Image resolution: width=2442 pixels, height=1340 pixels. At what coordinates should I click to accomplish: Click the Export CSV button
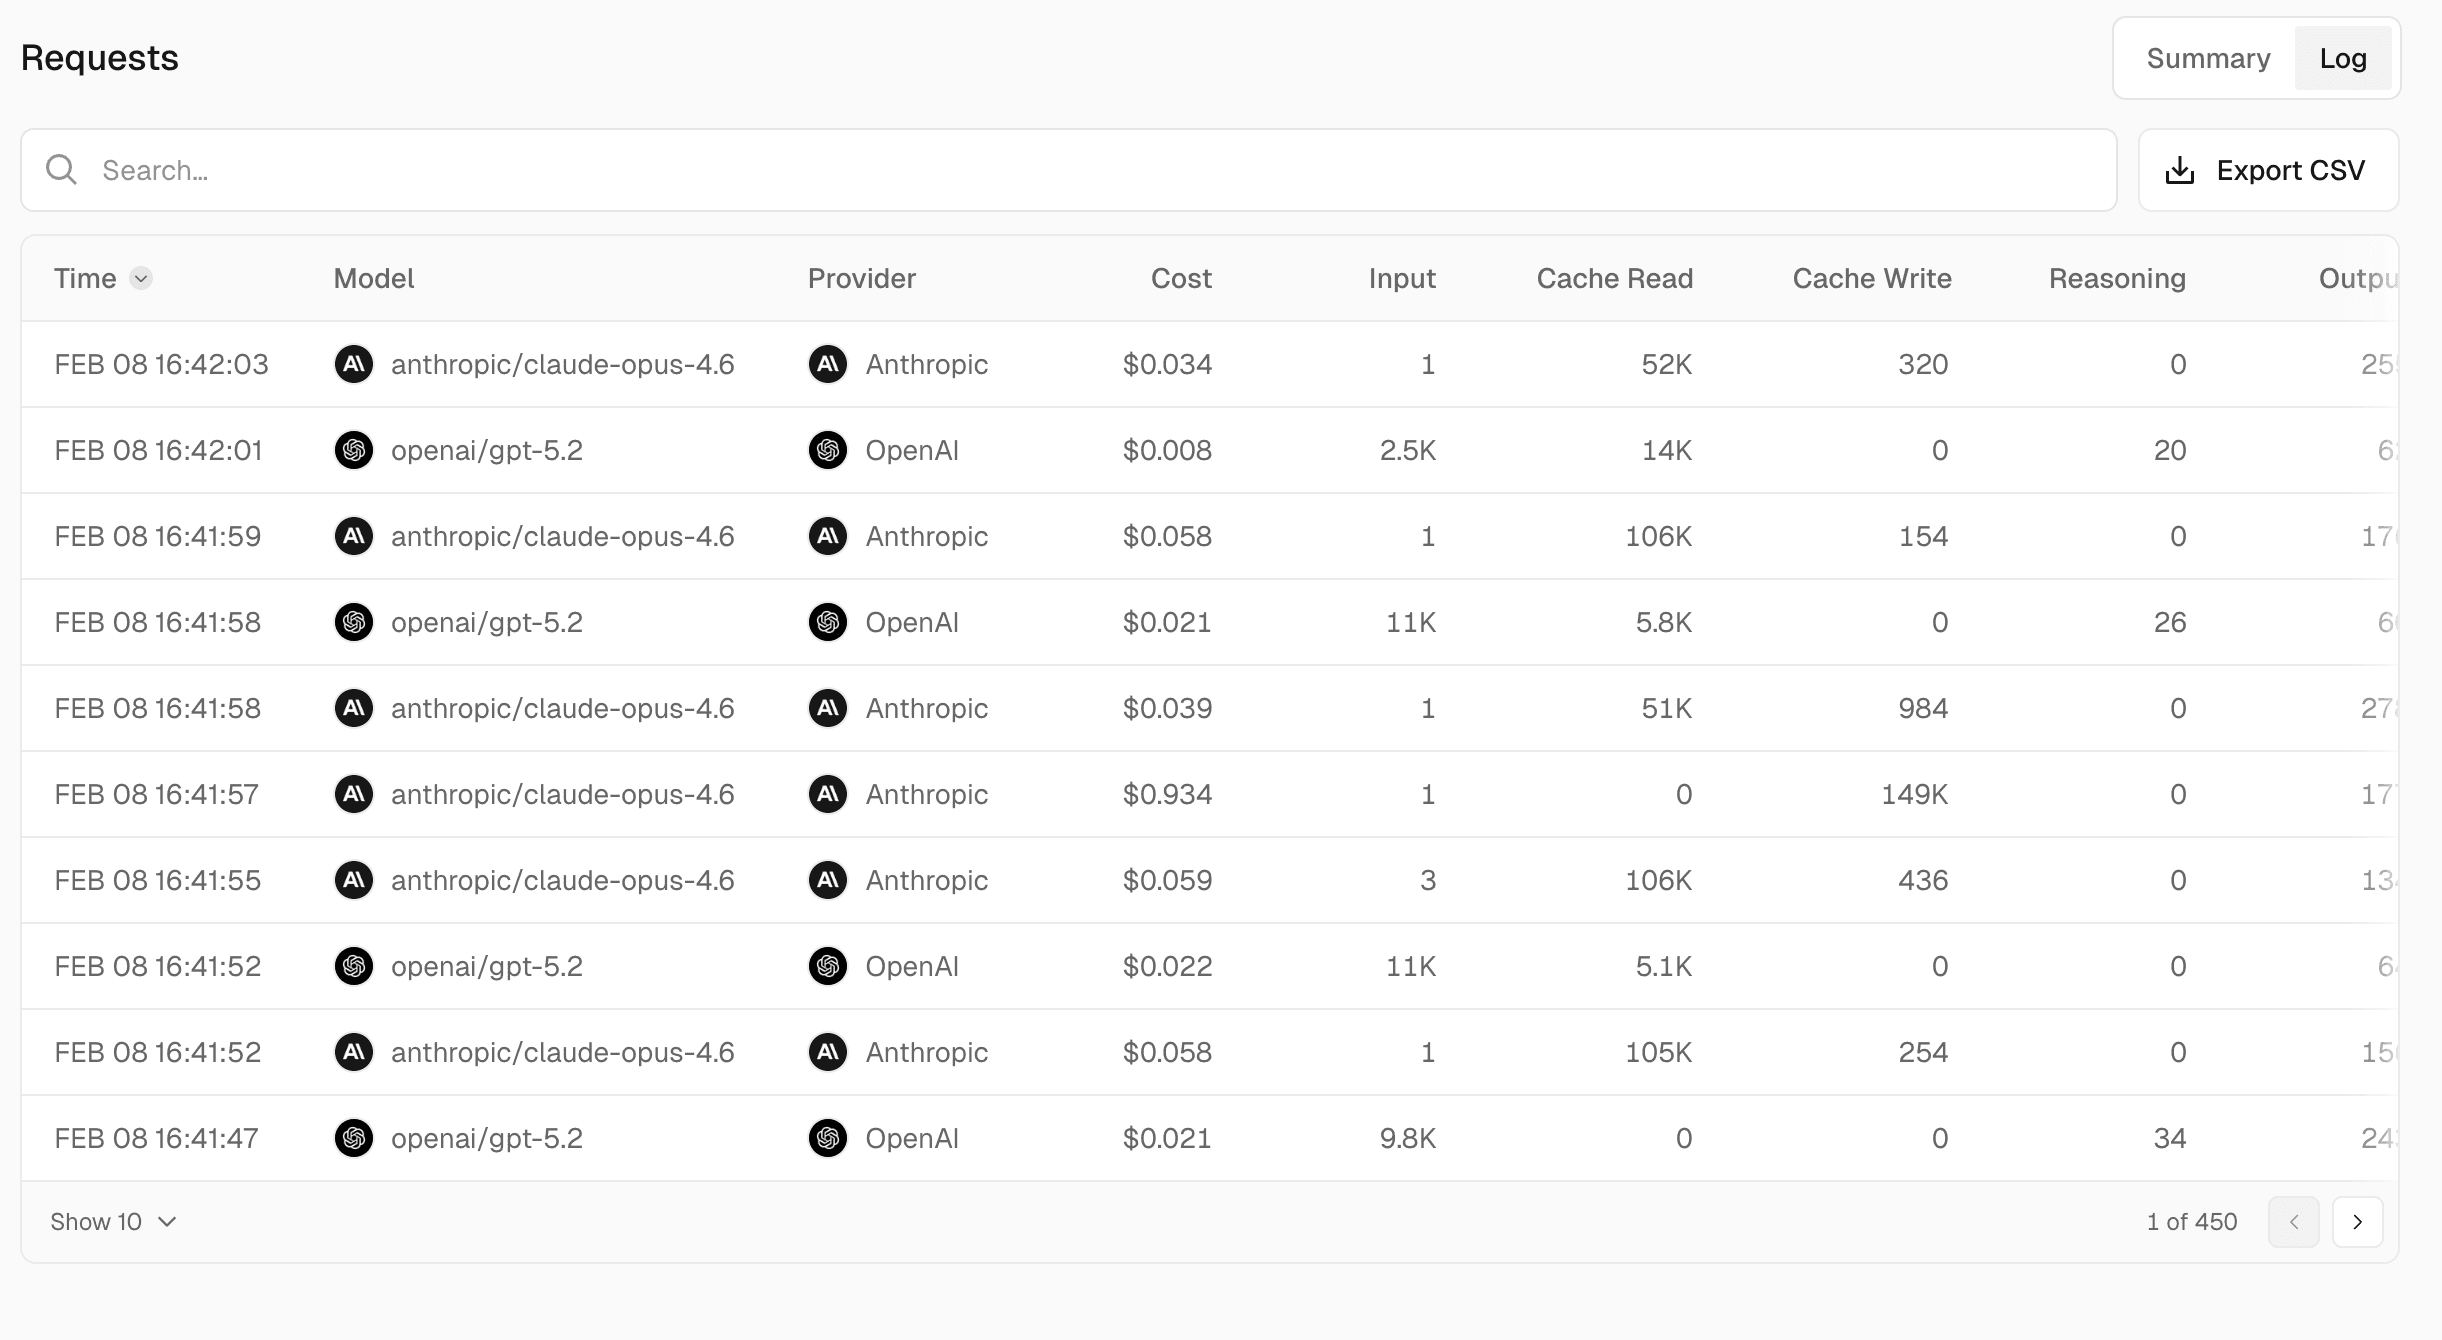pos(2268,170)
